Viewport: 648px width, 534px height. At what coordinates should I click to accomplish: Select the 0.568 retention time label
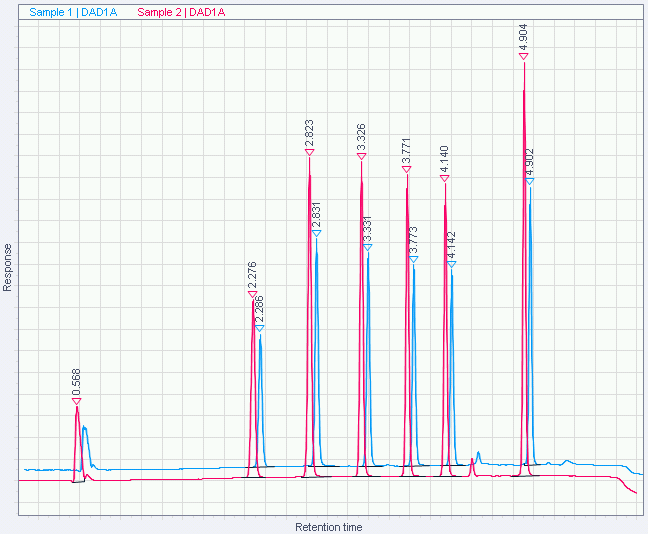(76, 383)
